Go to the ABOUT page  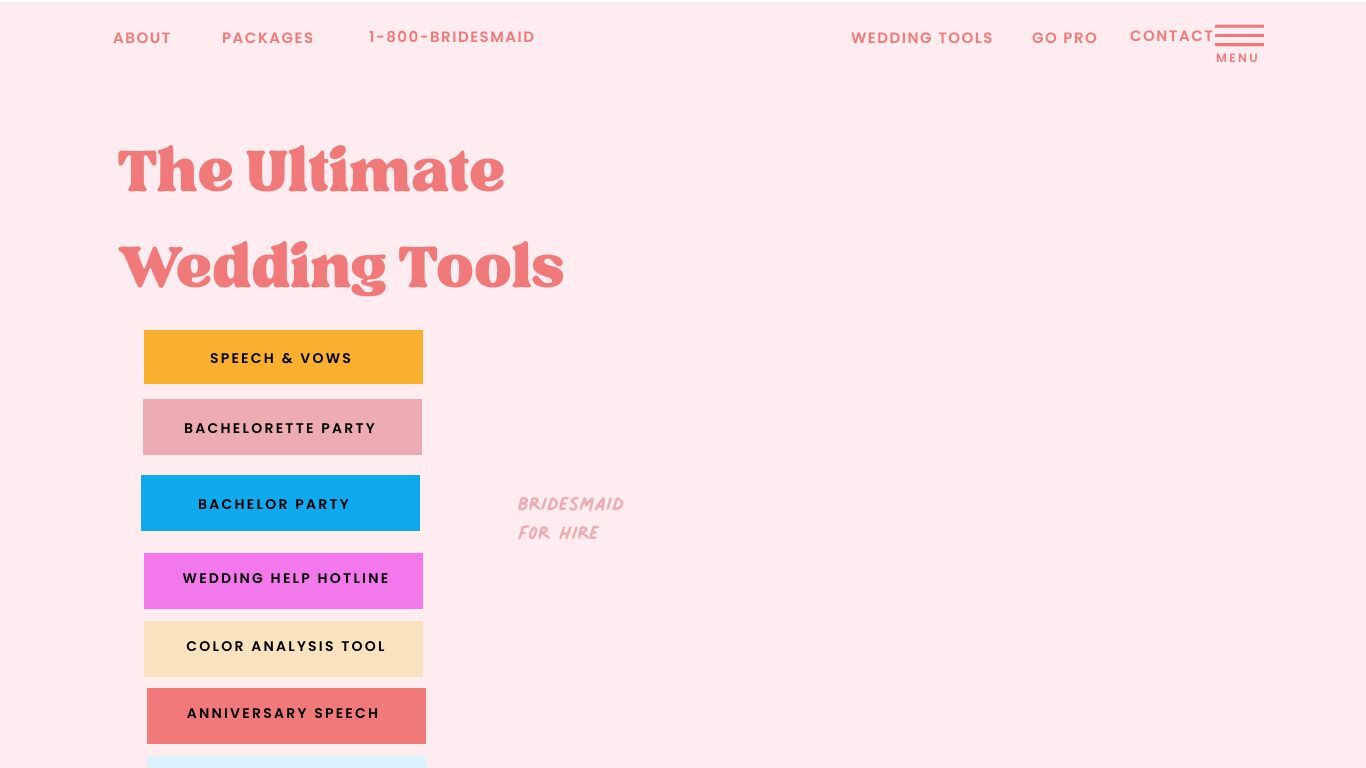click(142, 38)
